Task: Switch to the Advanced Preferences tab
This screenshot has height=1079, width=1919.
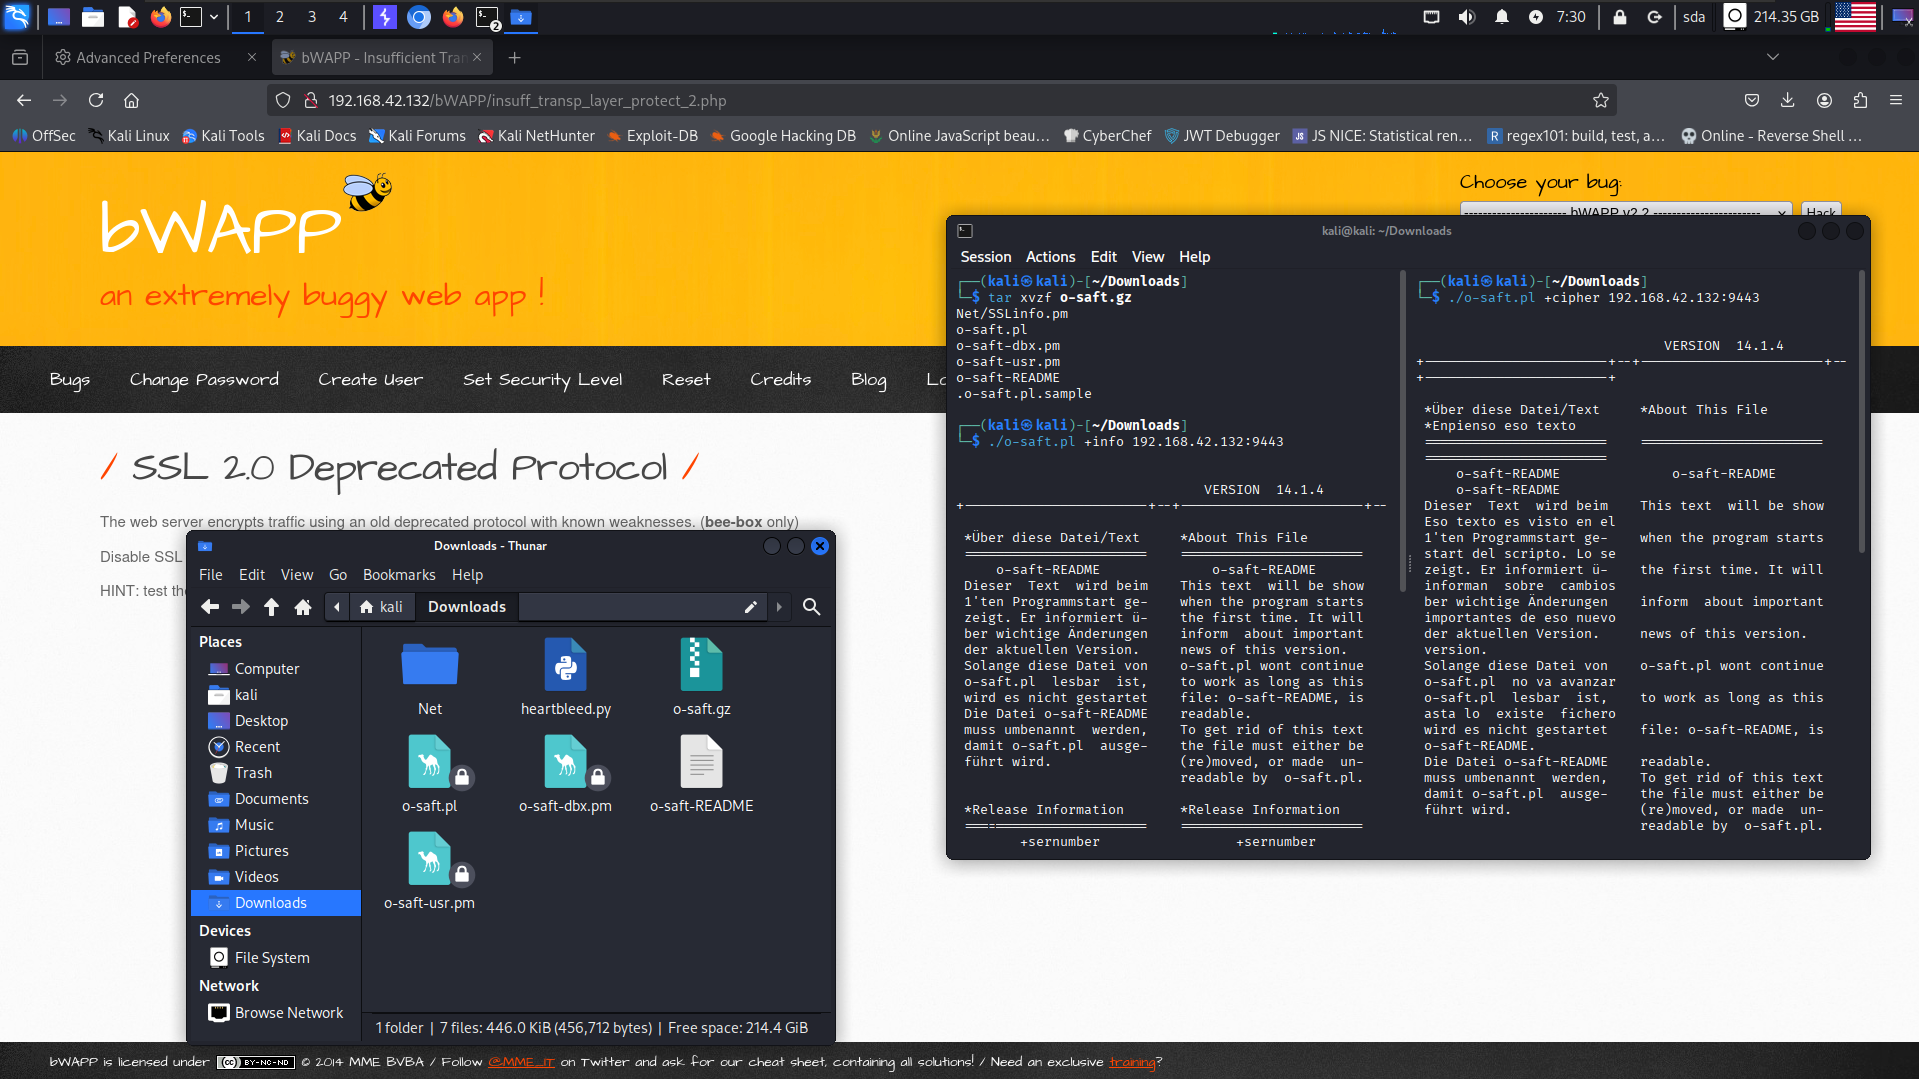Action: pyautogui.click(x=148, y=58)
